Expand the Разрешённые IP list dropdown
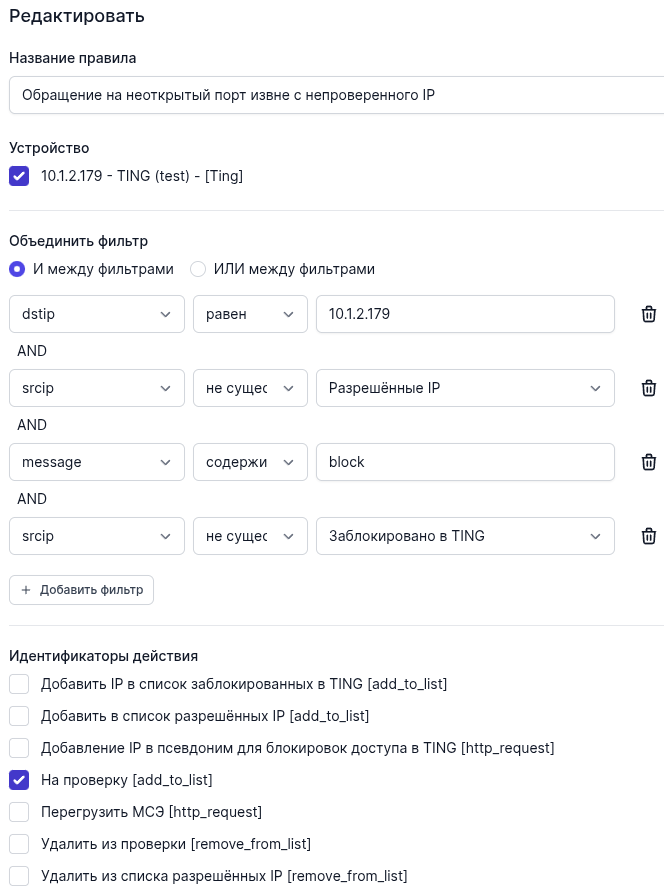Image resolution: width=664 pixels, height=896 pixels. tap(465, 388)
